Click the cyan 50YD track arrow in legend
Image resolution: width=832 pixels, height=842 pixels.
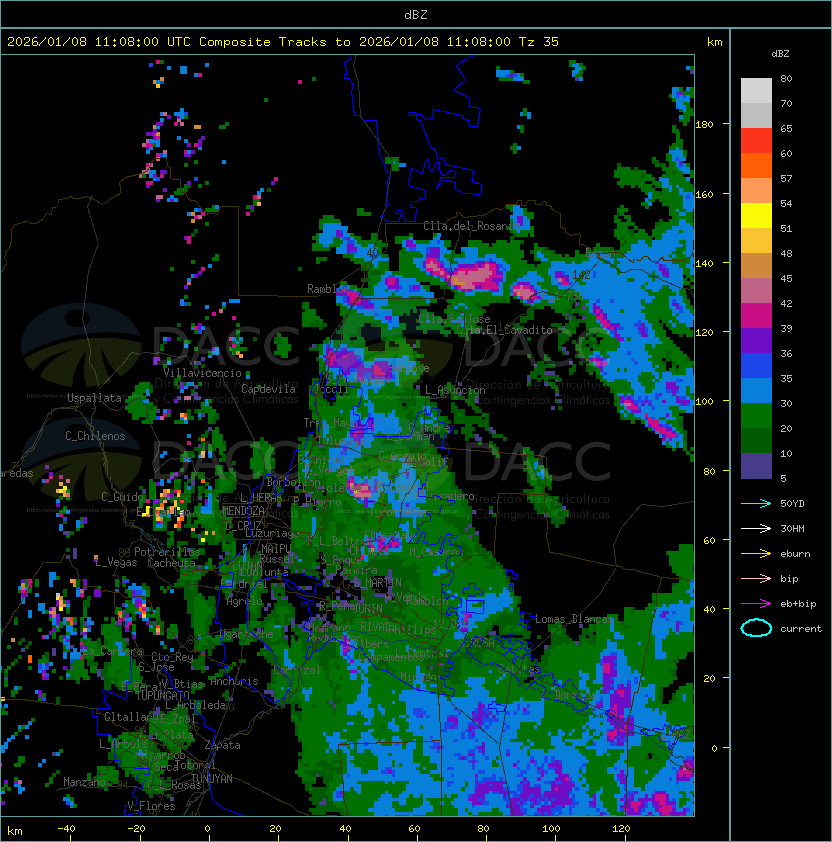pos(756,503)
